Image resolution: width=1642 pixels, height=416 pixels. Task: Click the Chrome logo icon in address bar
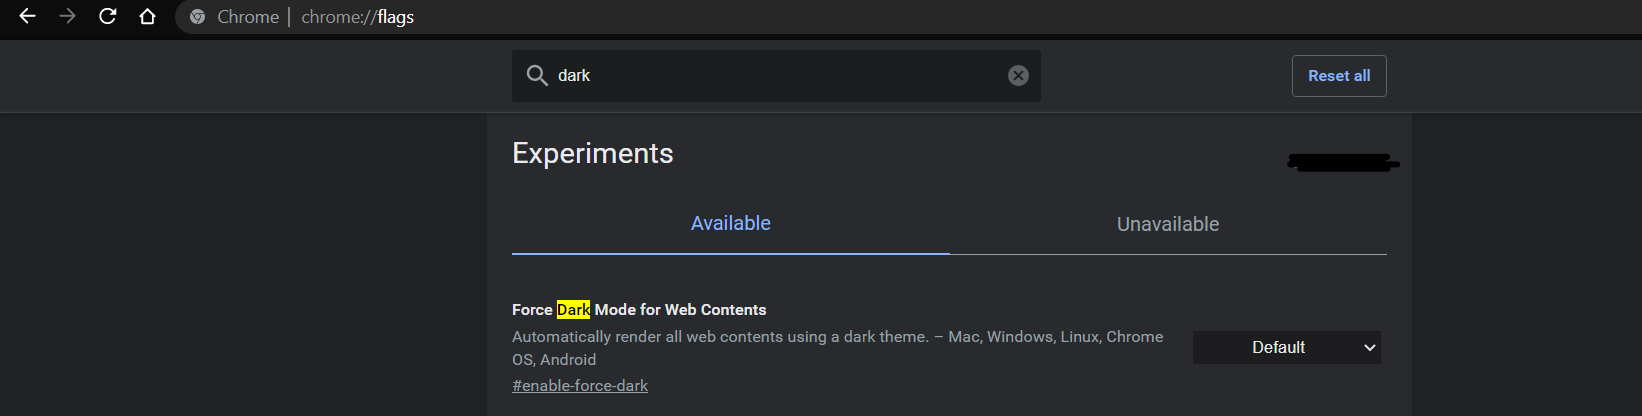tap(198, 17)
